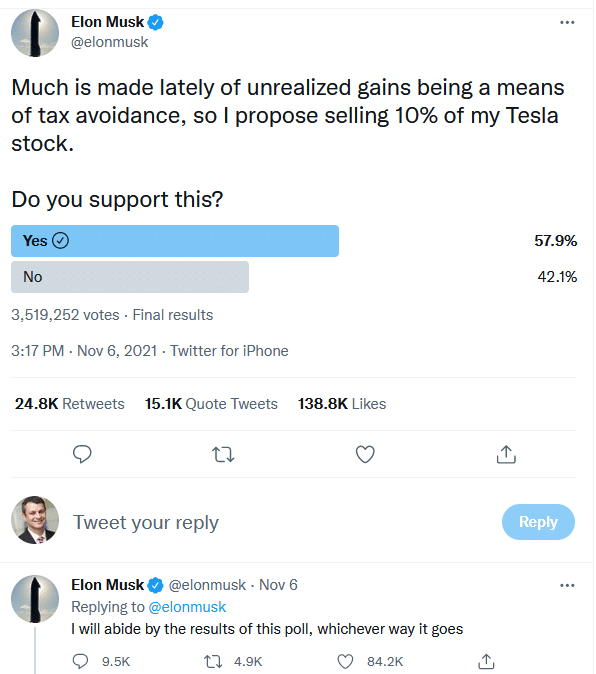Share the main tweet via share icon

pos(506,454)
